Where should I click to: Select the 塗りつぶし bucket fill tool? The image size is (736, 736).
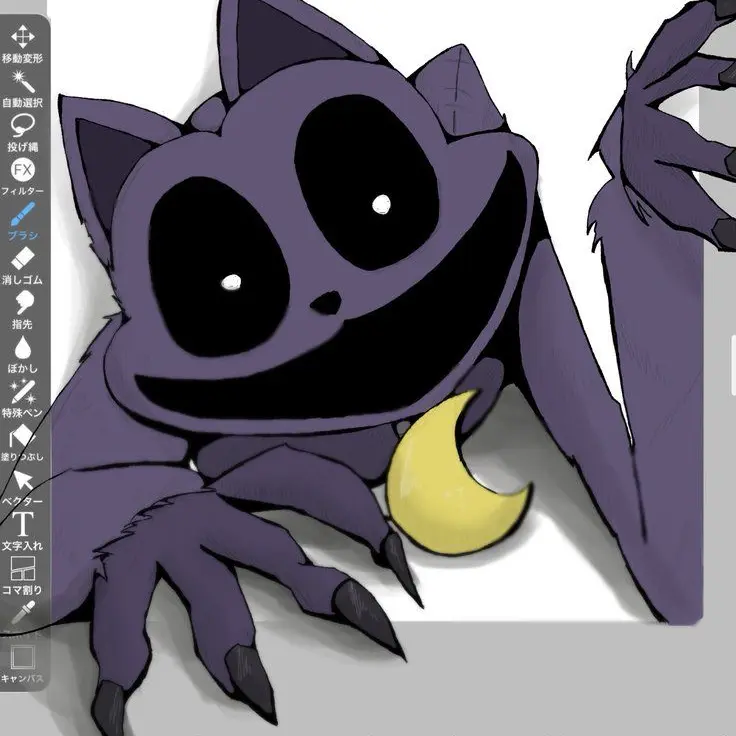22,438
